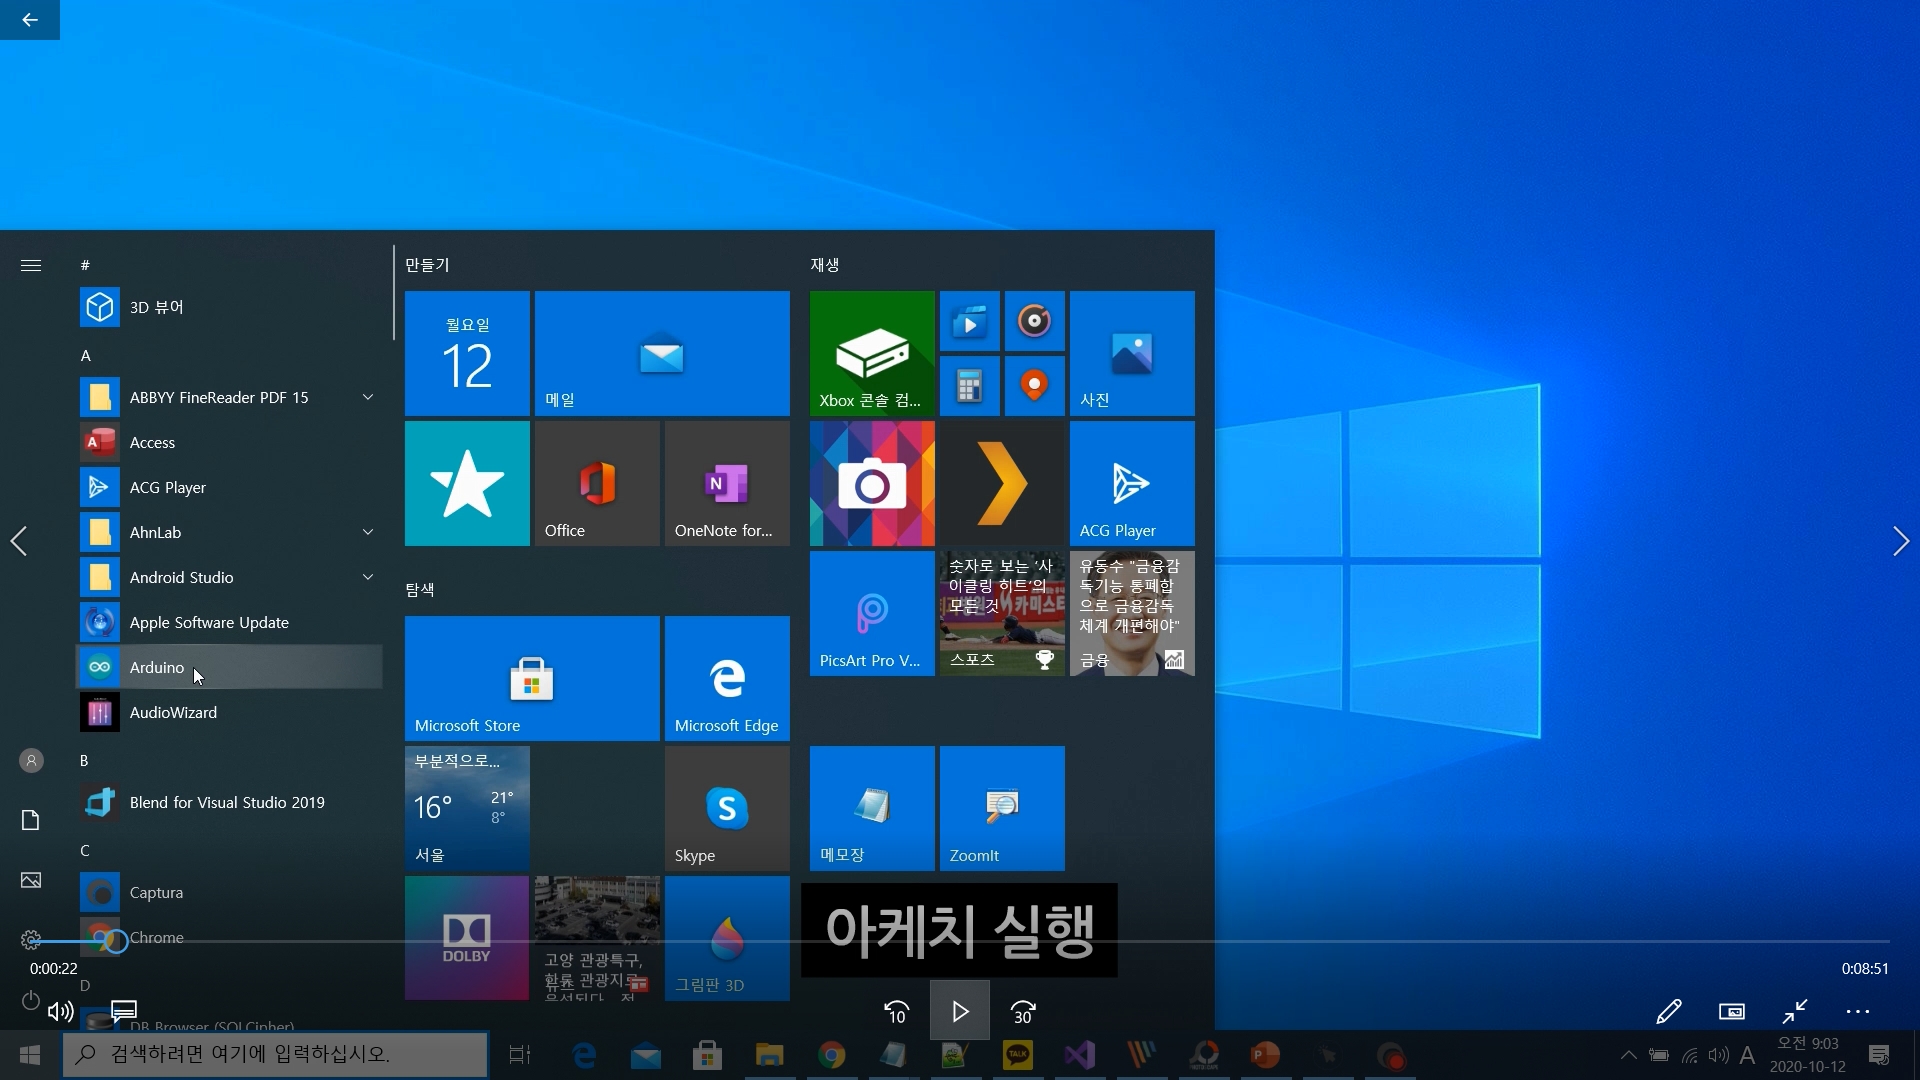
Task: Open the 사진 photos tile
Action: (x=1132, y=353)
